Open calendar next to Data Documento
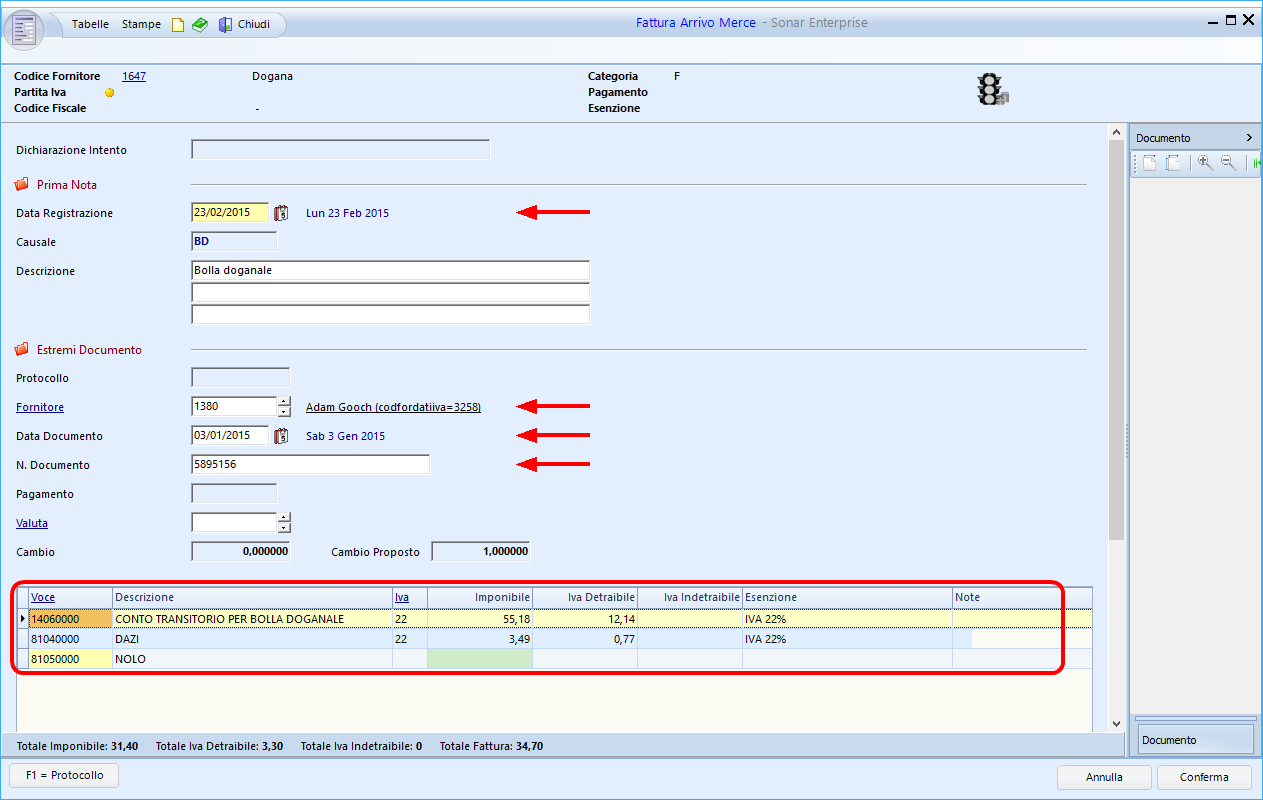Viewport: 1263px width, 800px height. [281, 435]
